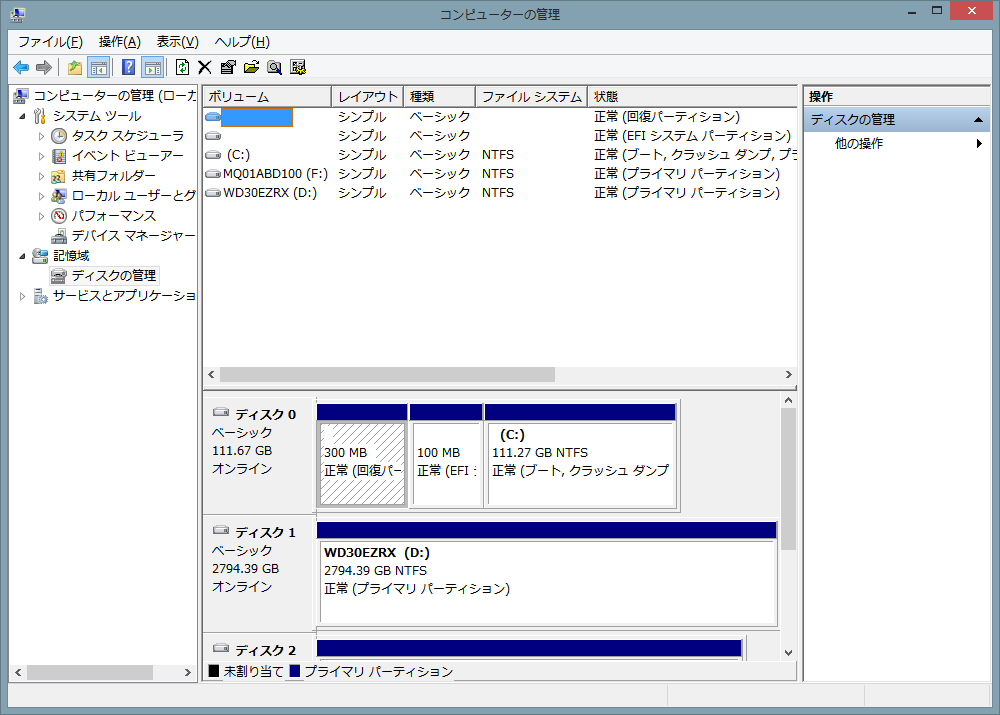Screen dimensions: 1000x715
Task: Expand ローカル ユーザーとグループ tree node
Action: pos(41,196)
